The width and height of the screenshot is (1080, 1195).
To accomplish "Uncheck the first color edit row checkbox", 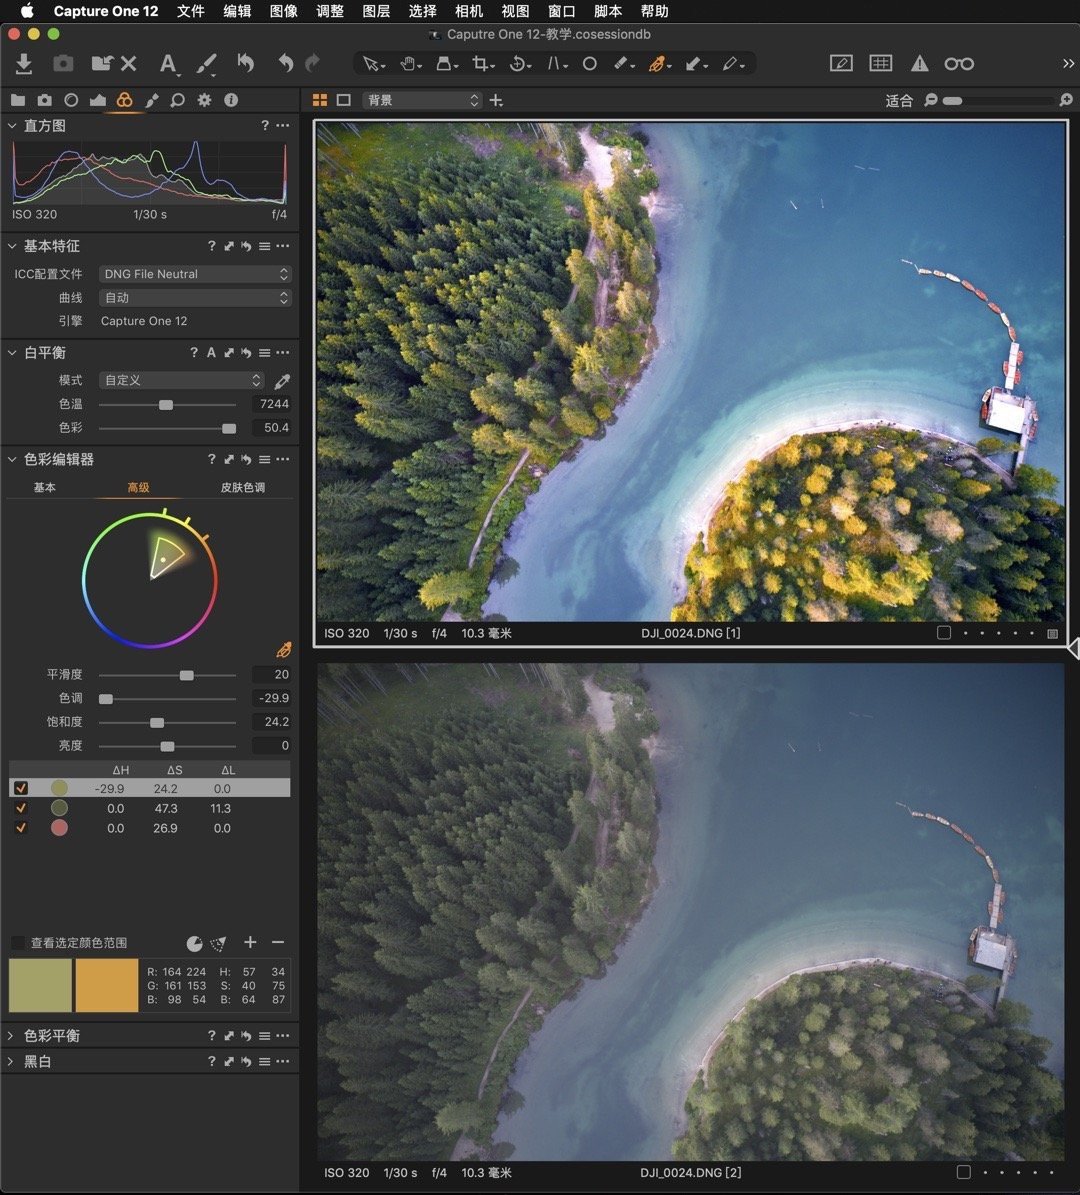I will (21, 788).
